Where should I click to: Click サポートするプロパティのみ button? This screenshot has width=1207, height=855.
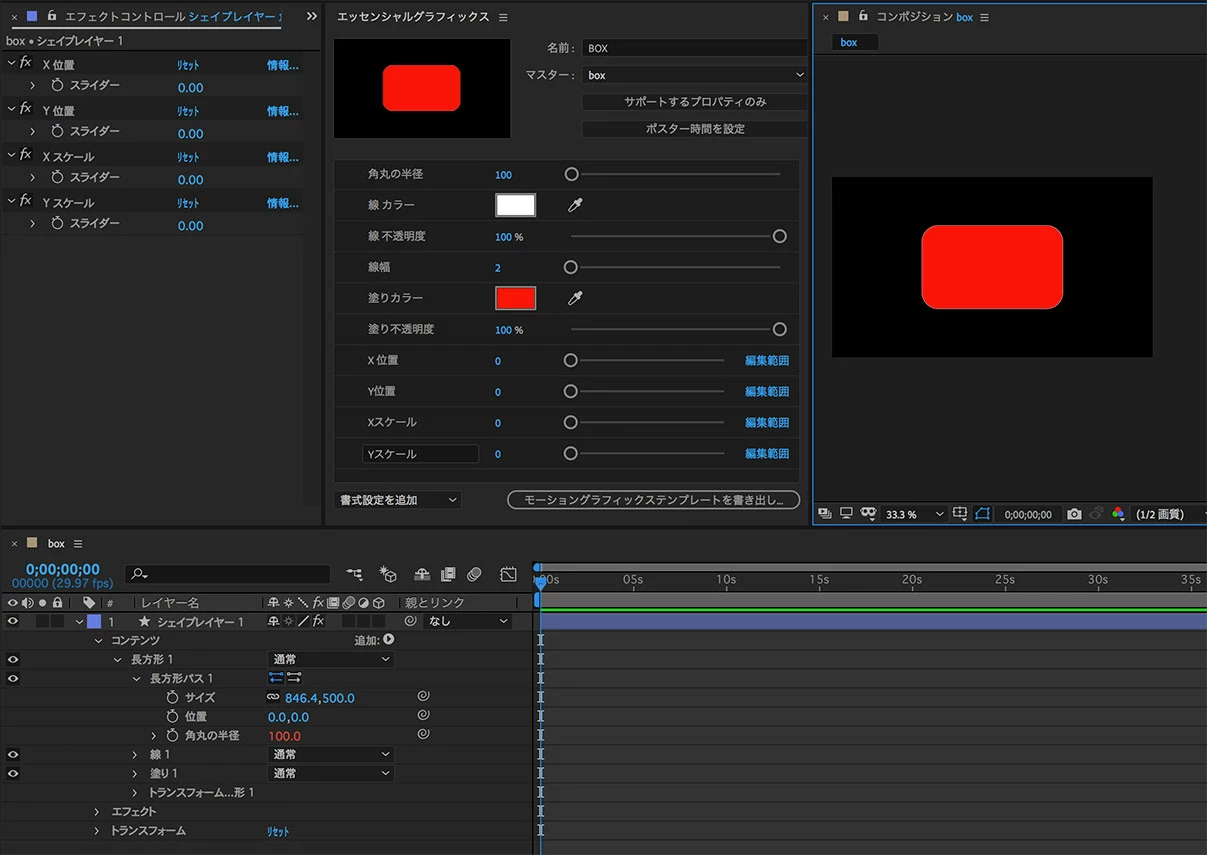tap(695, 102)
